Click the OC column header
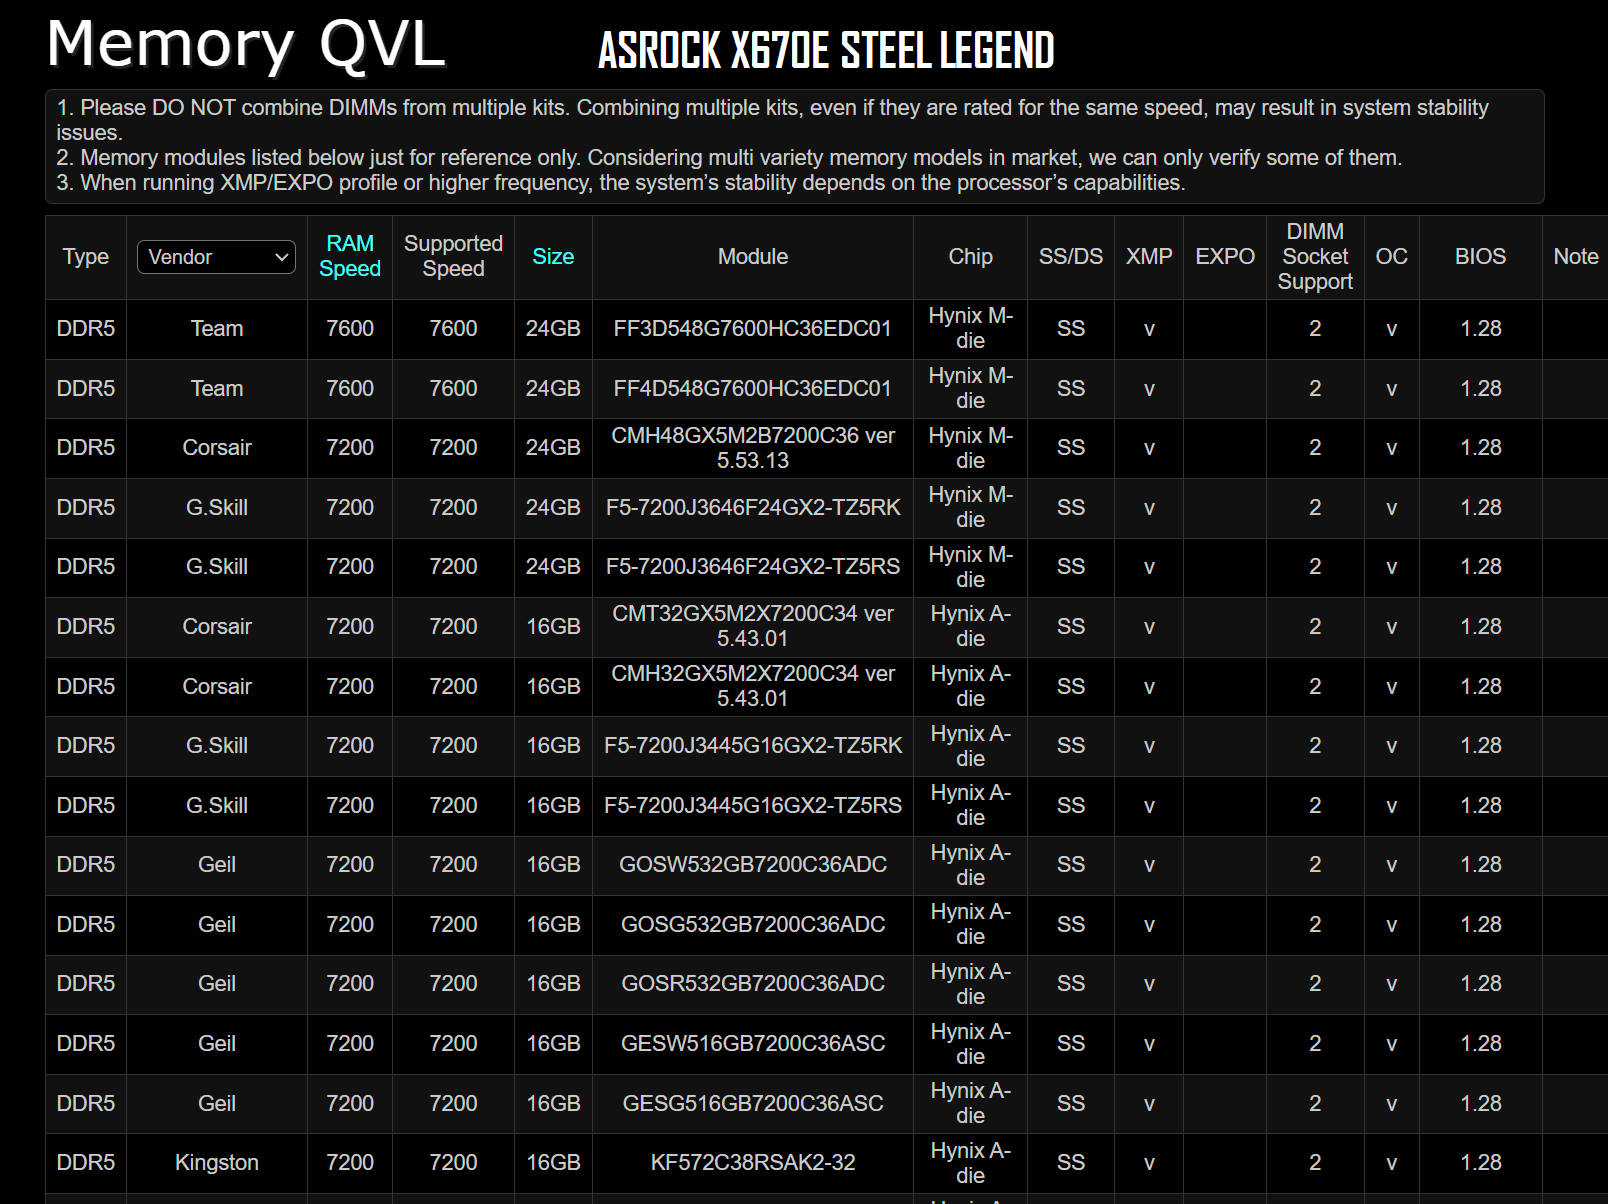 pos(1391,257)
